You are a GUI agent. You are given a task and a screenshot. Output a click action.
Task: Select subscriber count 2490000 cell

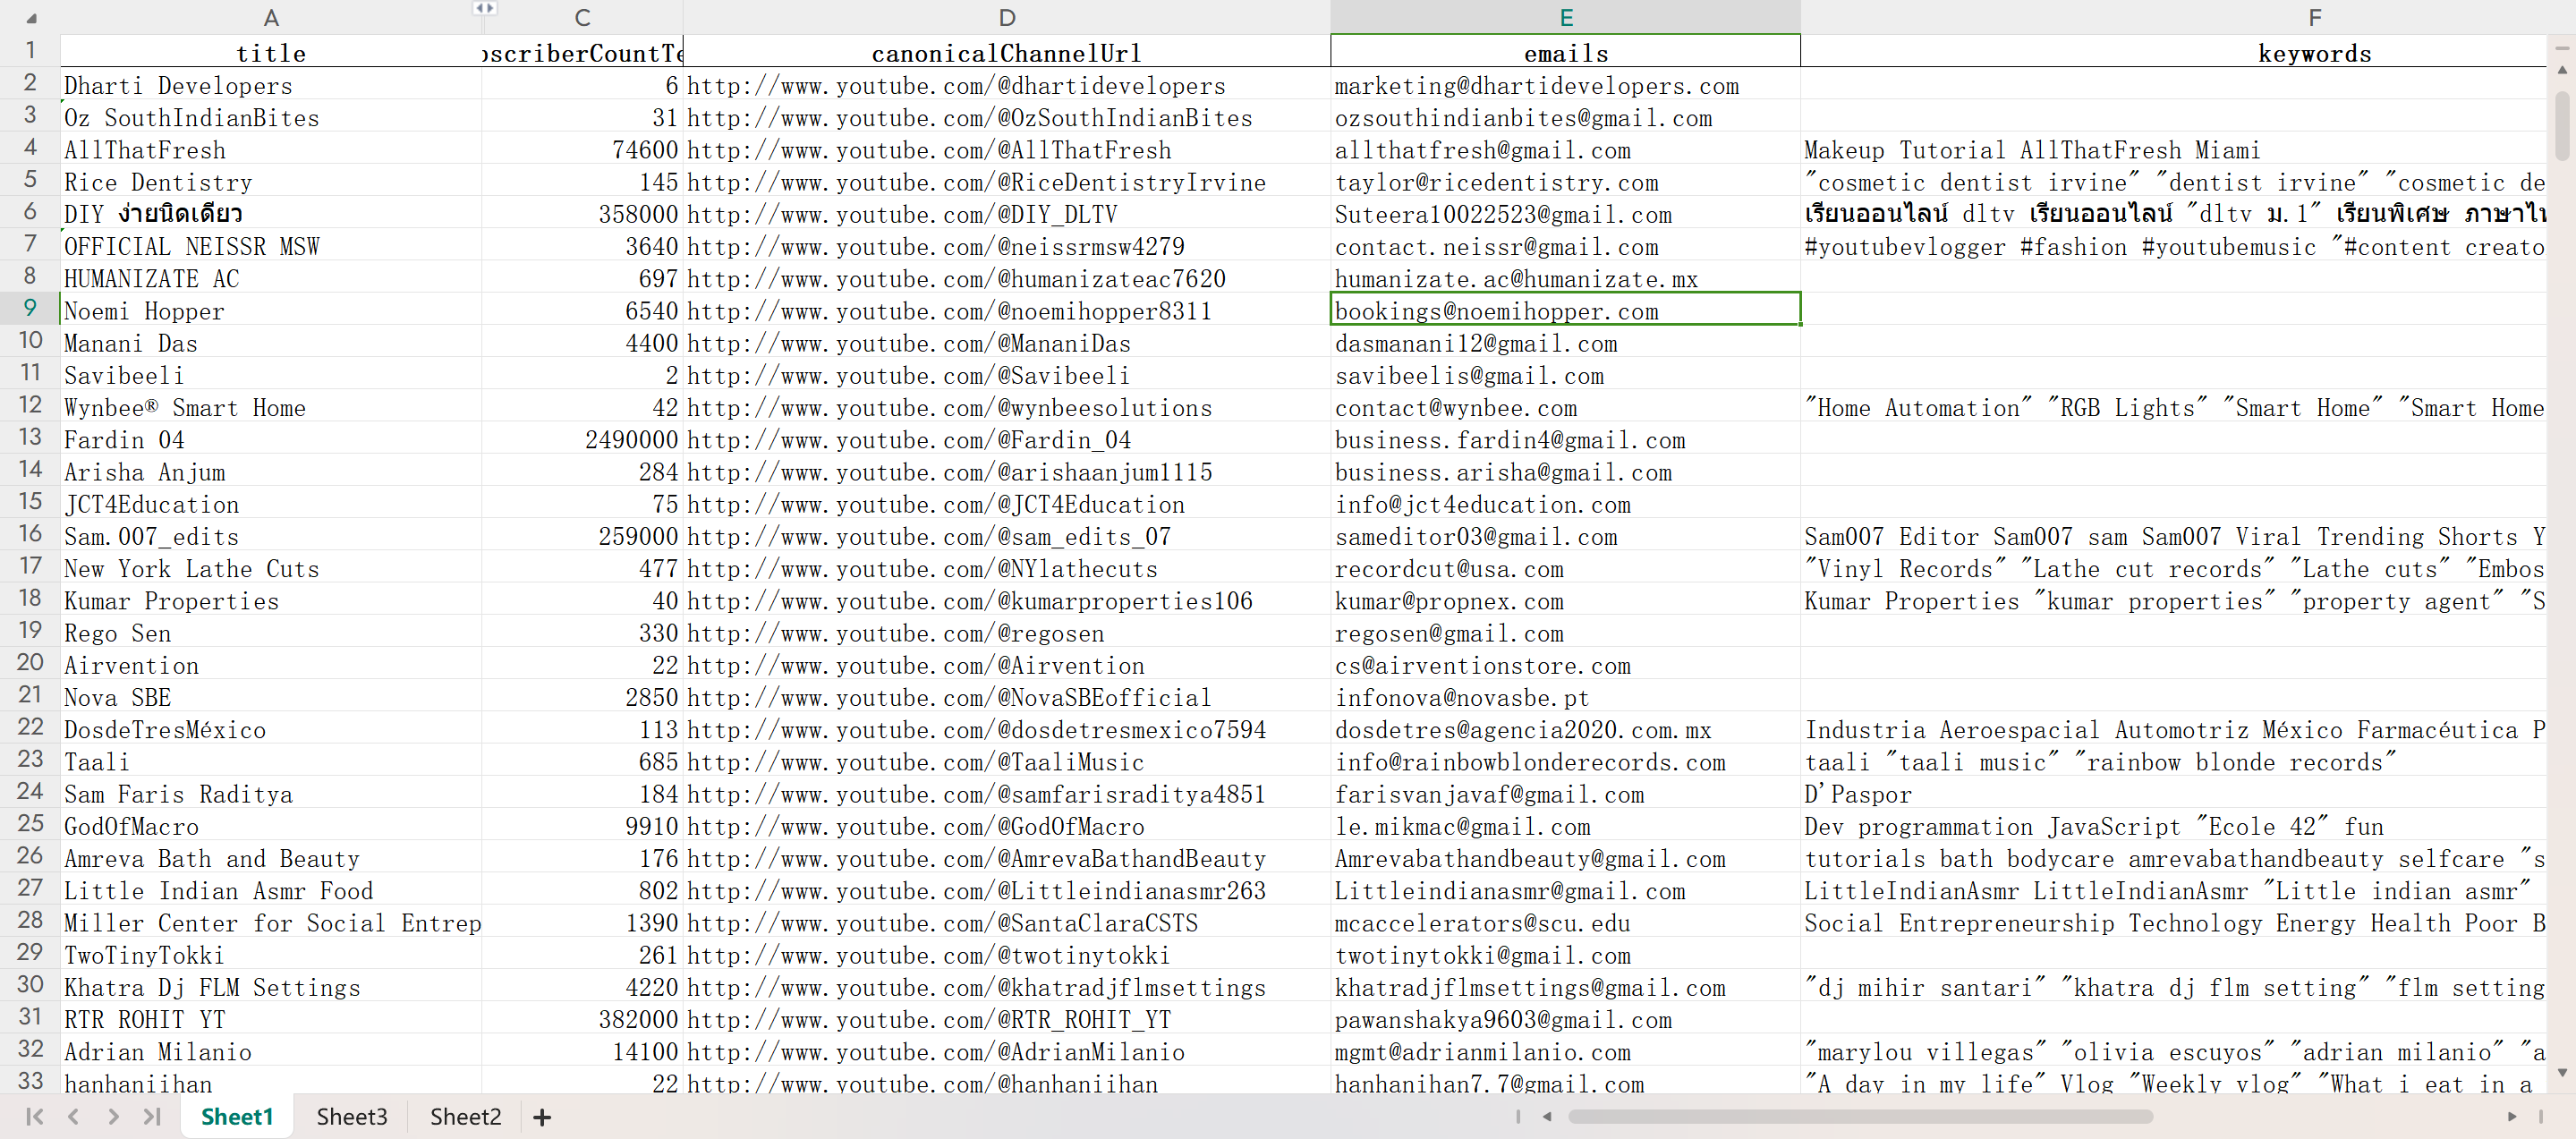(583, 439)
